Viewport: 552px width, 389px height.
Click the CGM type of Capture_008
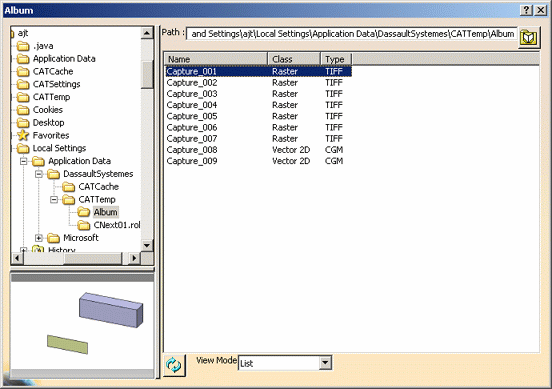(334, 150)
